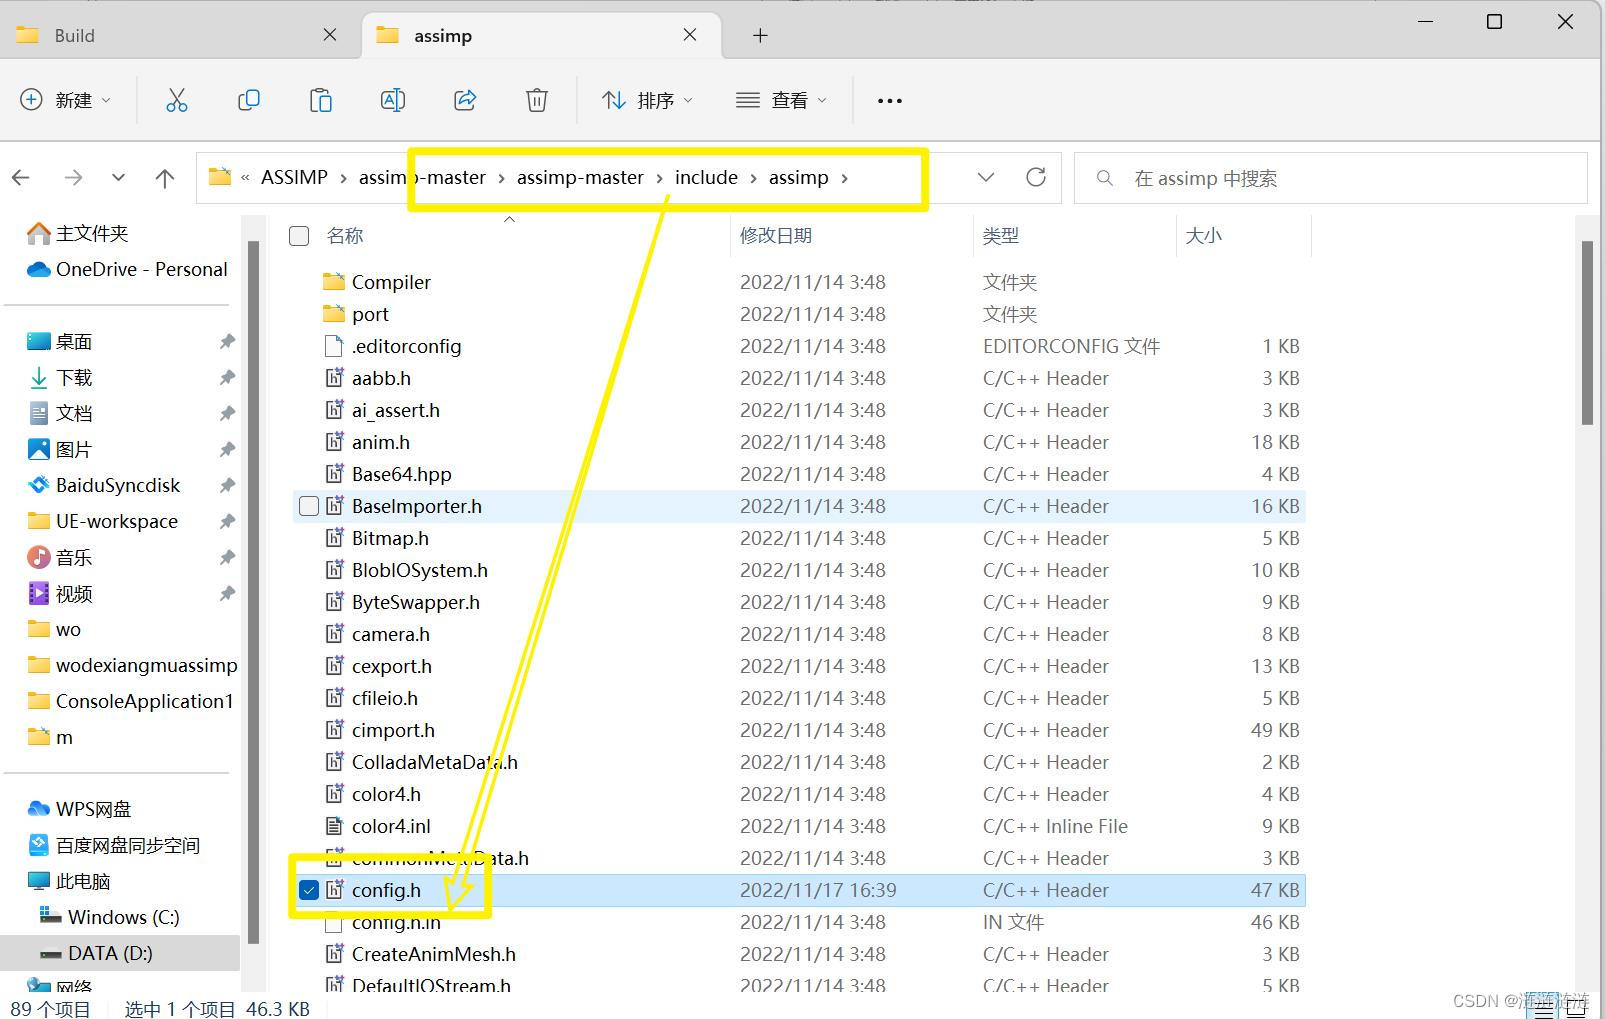The height and width of the screenshot is (1019, 1605).
Task: Expand address bar history dropdown
Action: 986,177
